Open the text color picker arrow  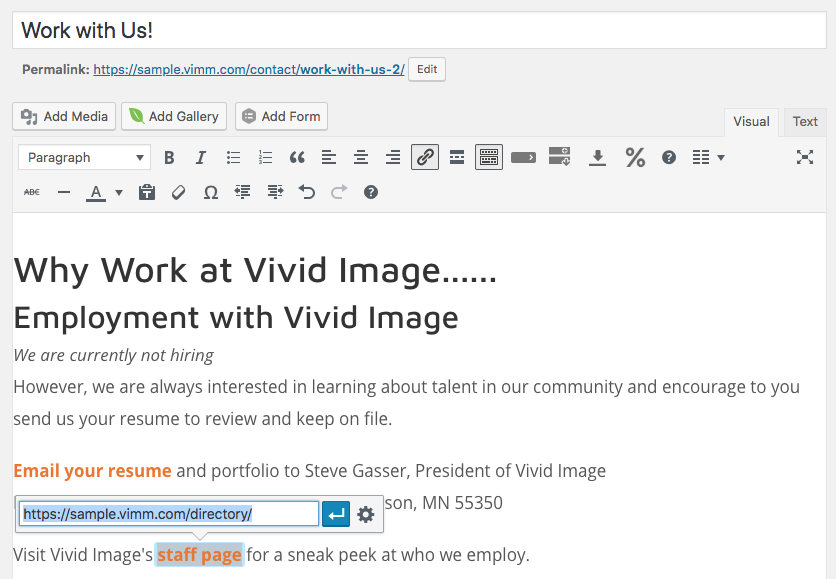click(119, 192)
